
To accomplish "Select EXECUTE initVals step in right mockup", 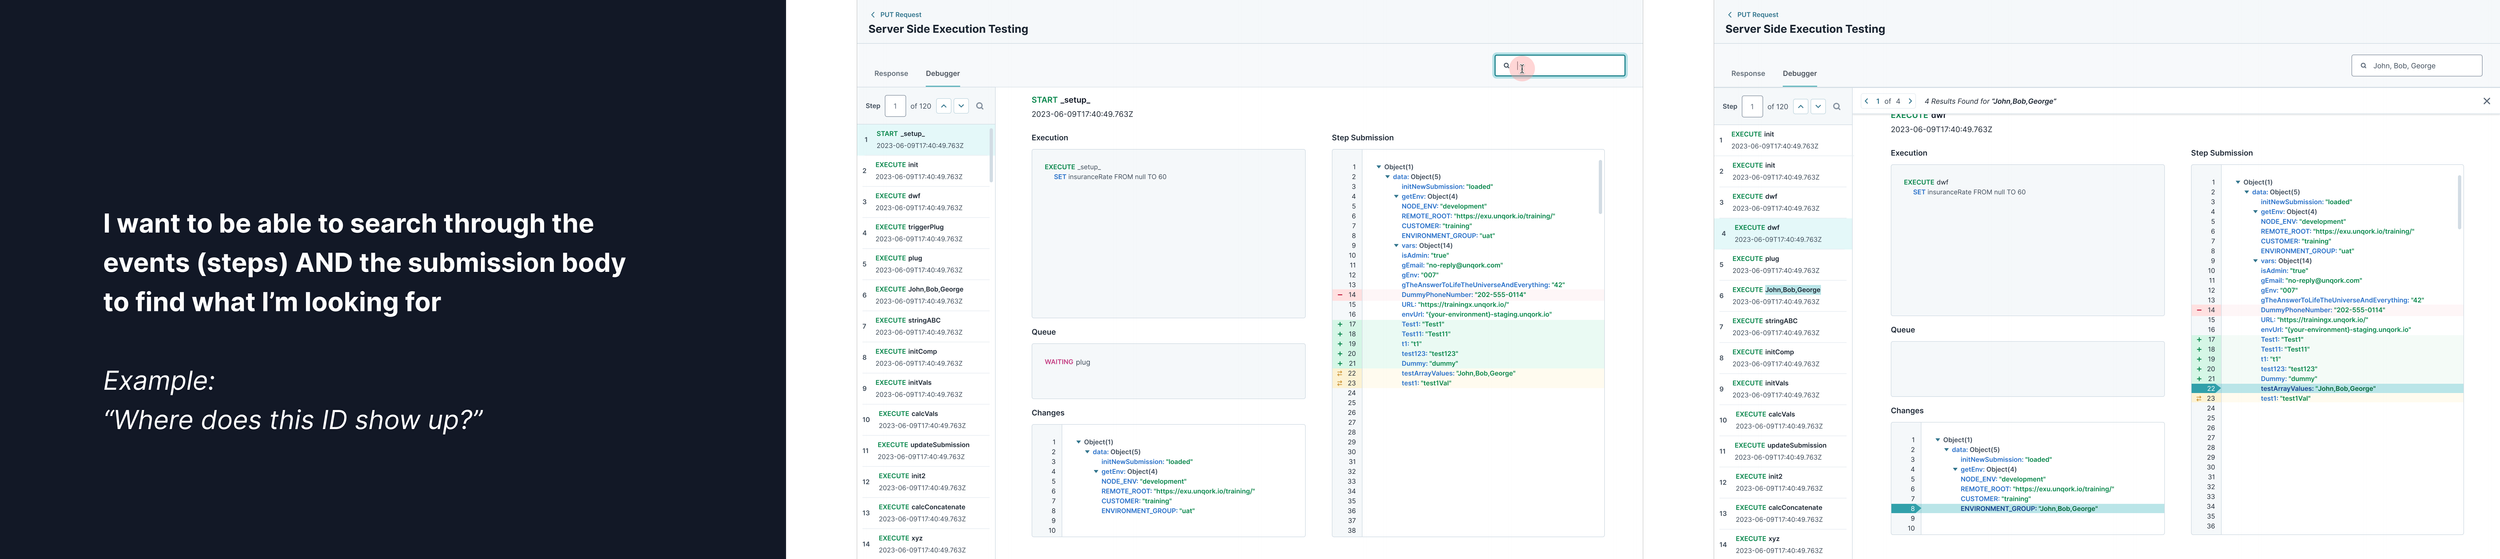I will 1781,389.
